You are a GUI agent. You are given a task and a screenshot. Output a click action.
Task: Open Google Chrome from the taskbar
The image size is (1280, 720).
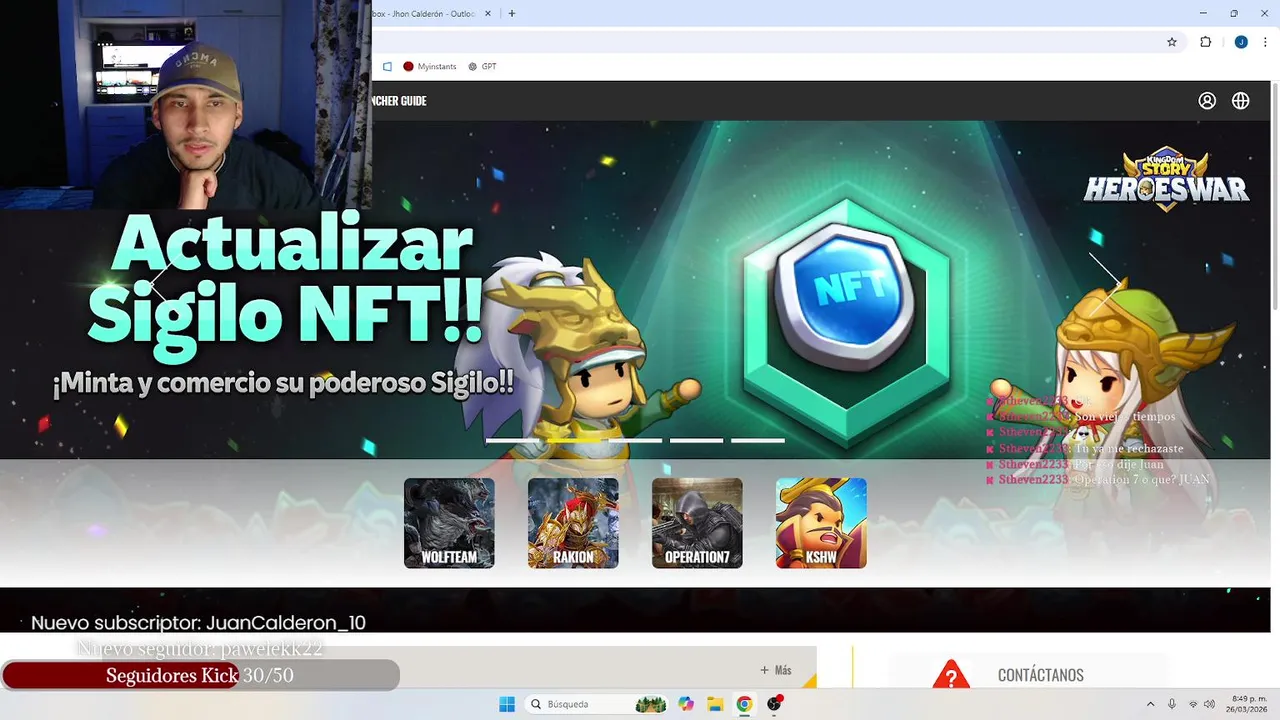(744, 704)
